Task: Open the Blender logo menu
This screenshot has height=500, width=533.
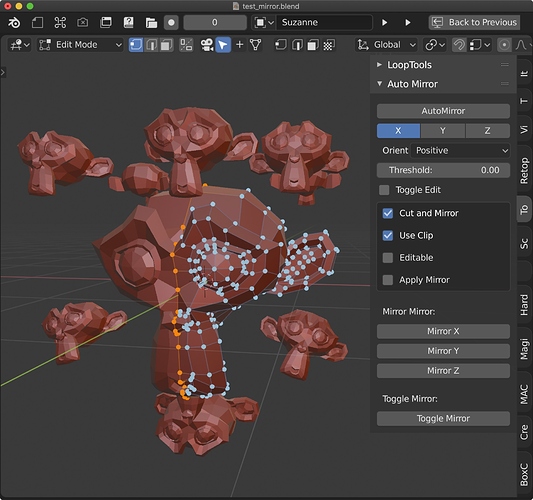Action: coord(14,23)
